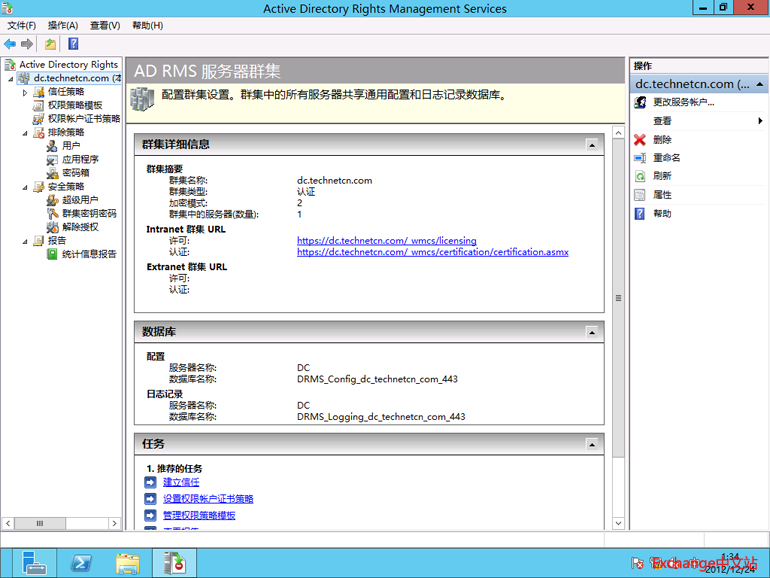Viewport: 770px width, 578px height.
Task: Open PowerShell from the taskbar
Action: pos(81,563)
